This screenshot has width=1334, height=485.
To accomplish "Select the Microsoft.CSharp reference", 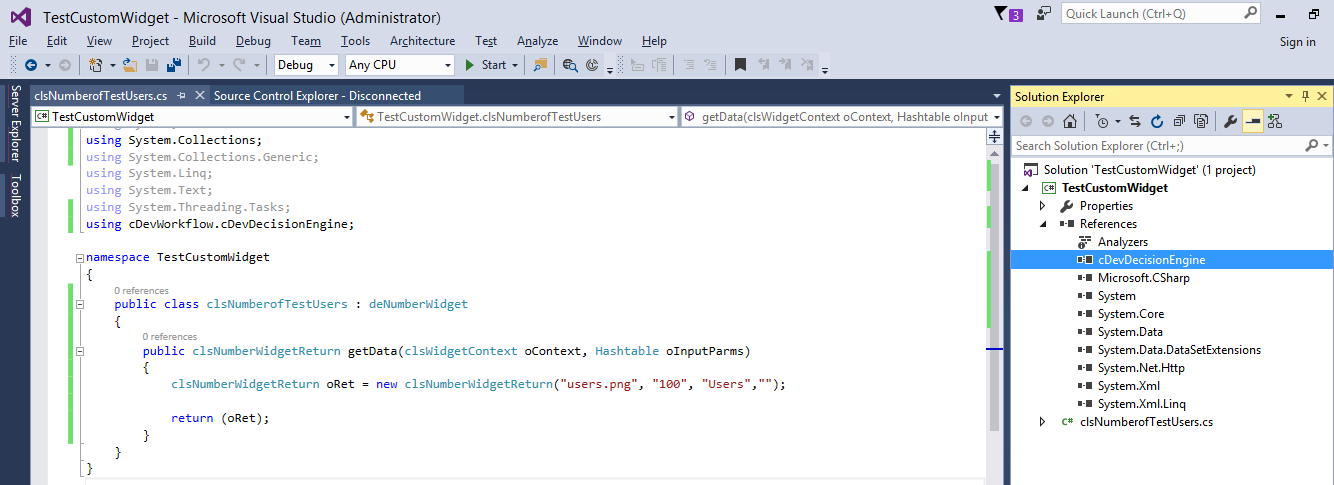I will (1143, 278).
